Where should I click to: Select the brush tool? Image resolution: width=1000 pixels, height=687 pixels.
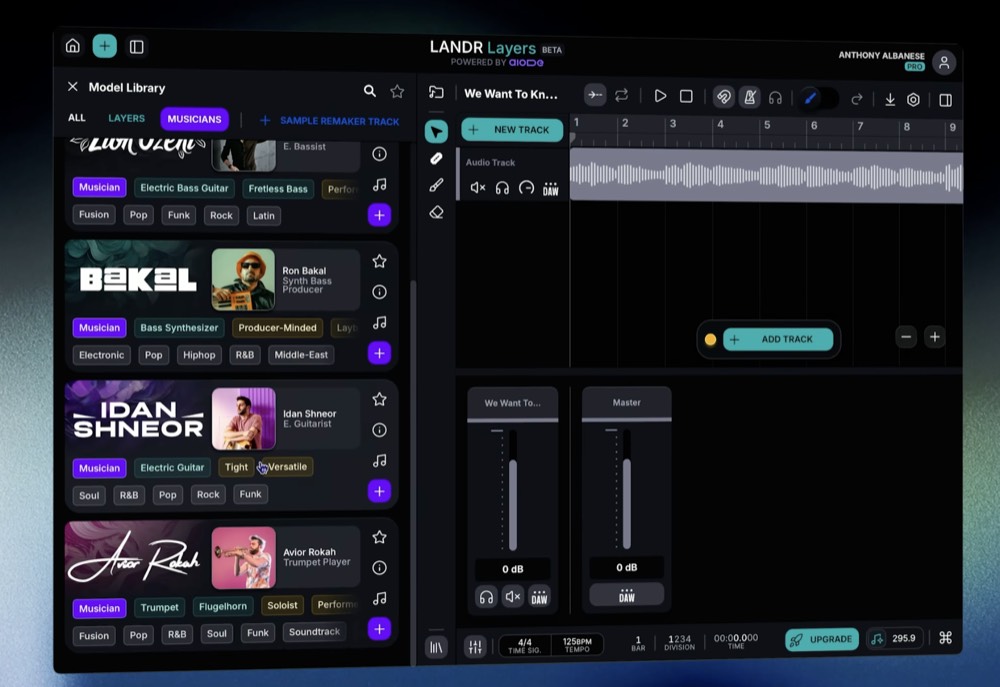436,185
